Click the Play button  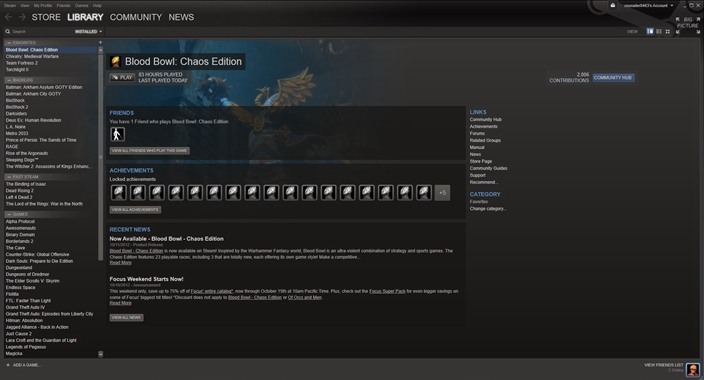(x=122, y=77)
